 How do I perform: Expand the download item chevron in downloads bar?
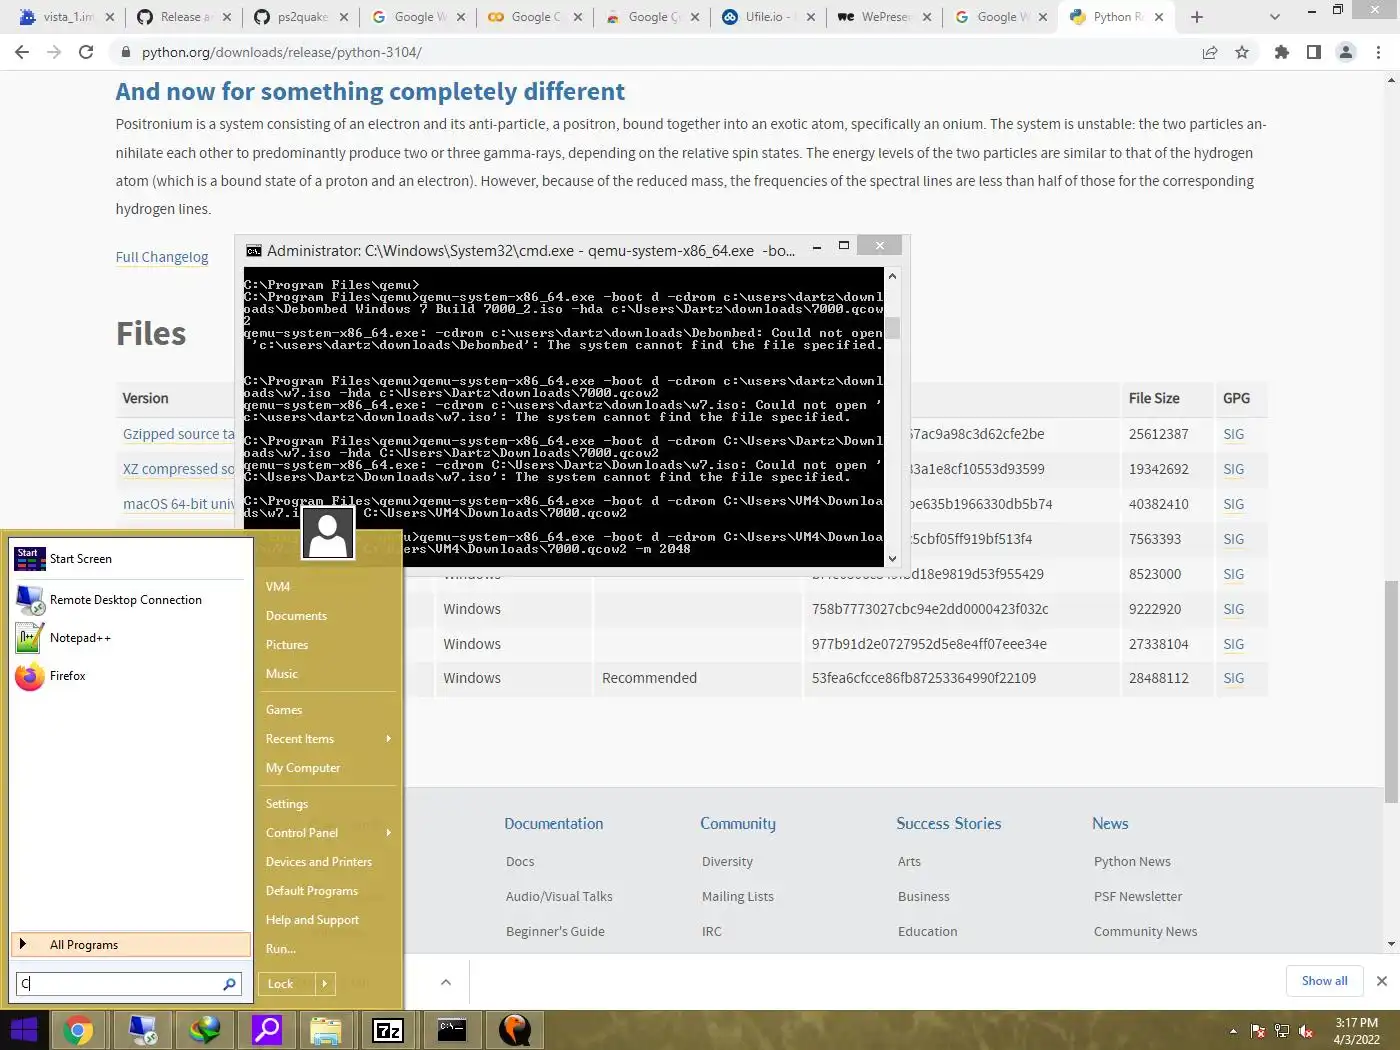tap(446, 982)
